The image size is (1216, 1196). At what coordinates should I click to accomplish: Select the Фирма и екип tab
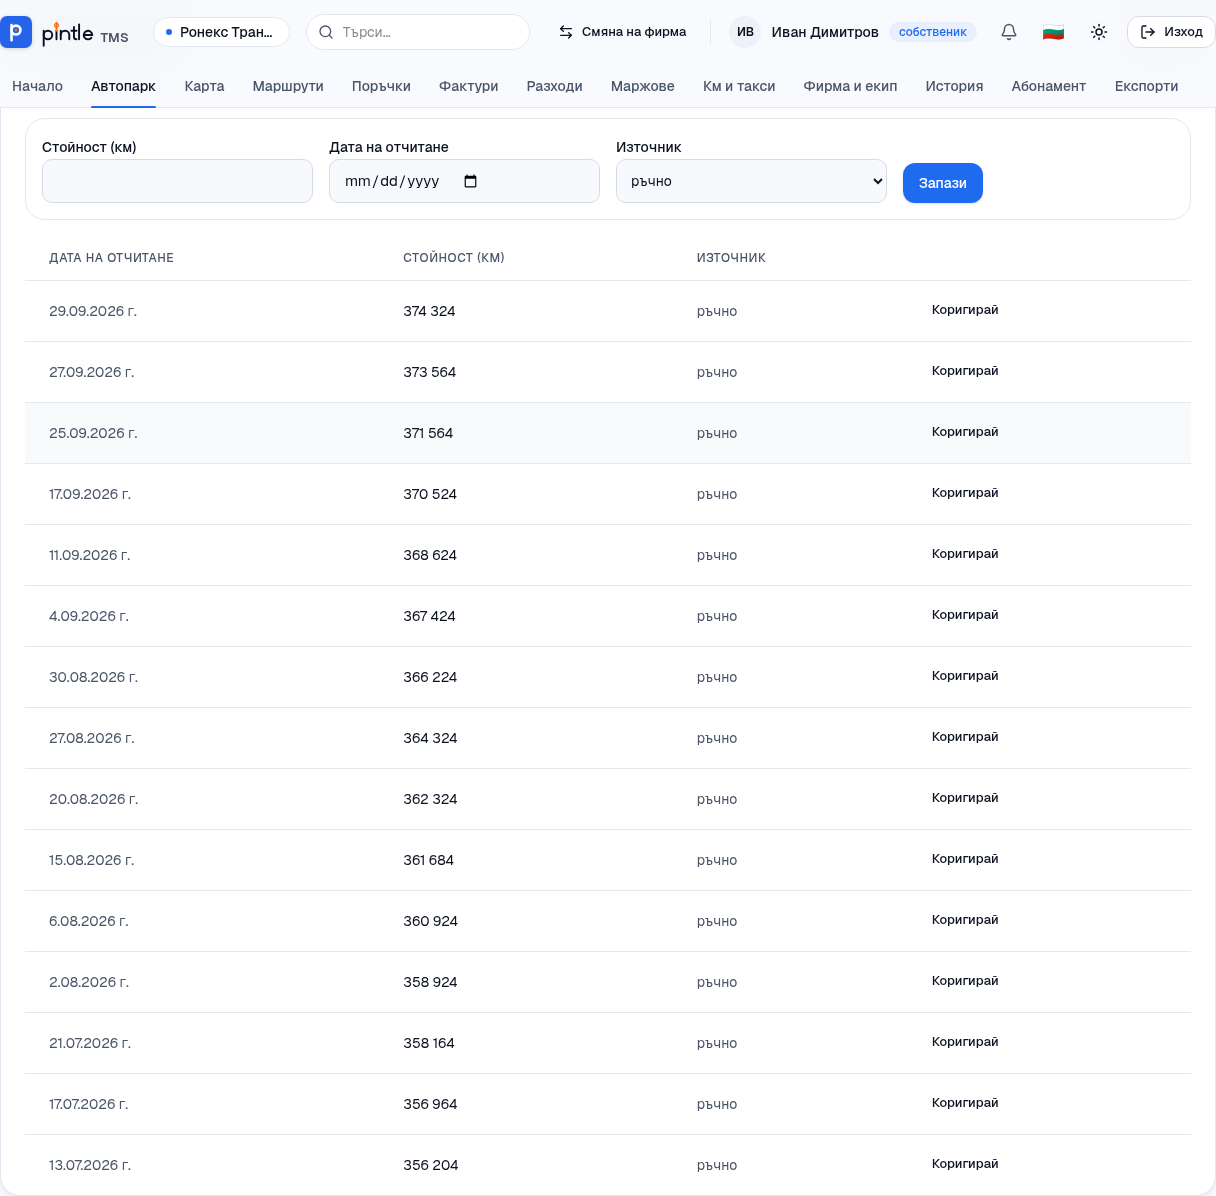pyautogui.click(x=851, y=86)
